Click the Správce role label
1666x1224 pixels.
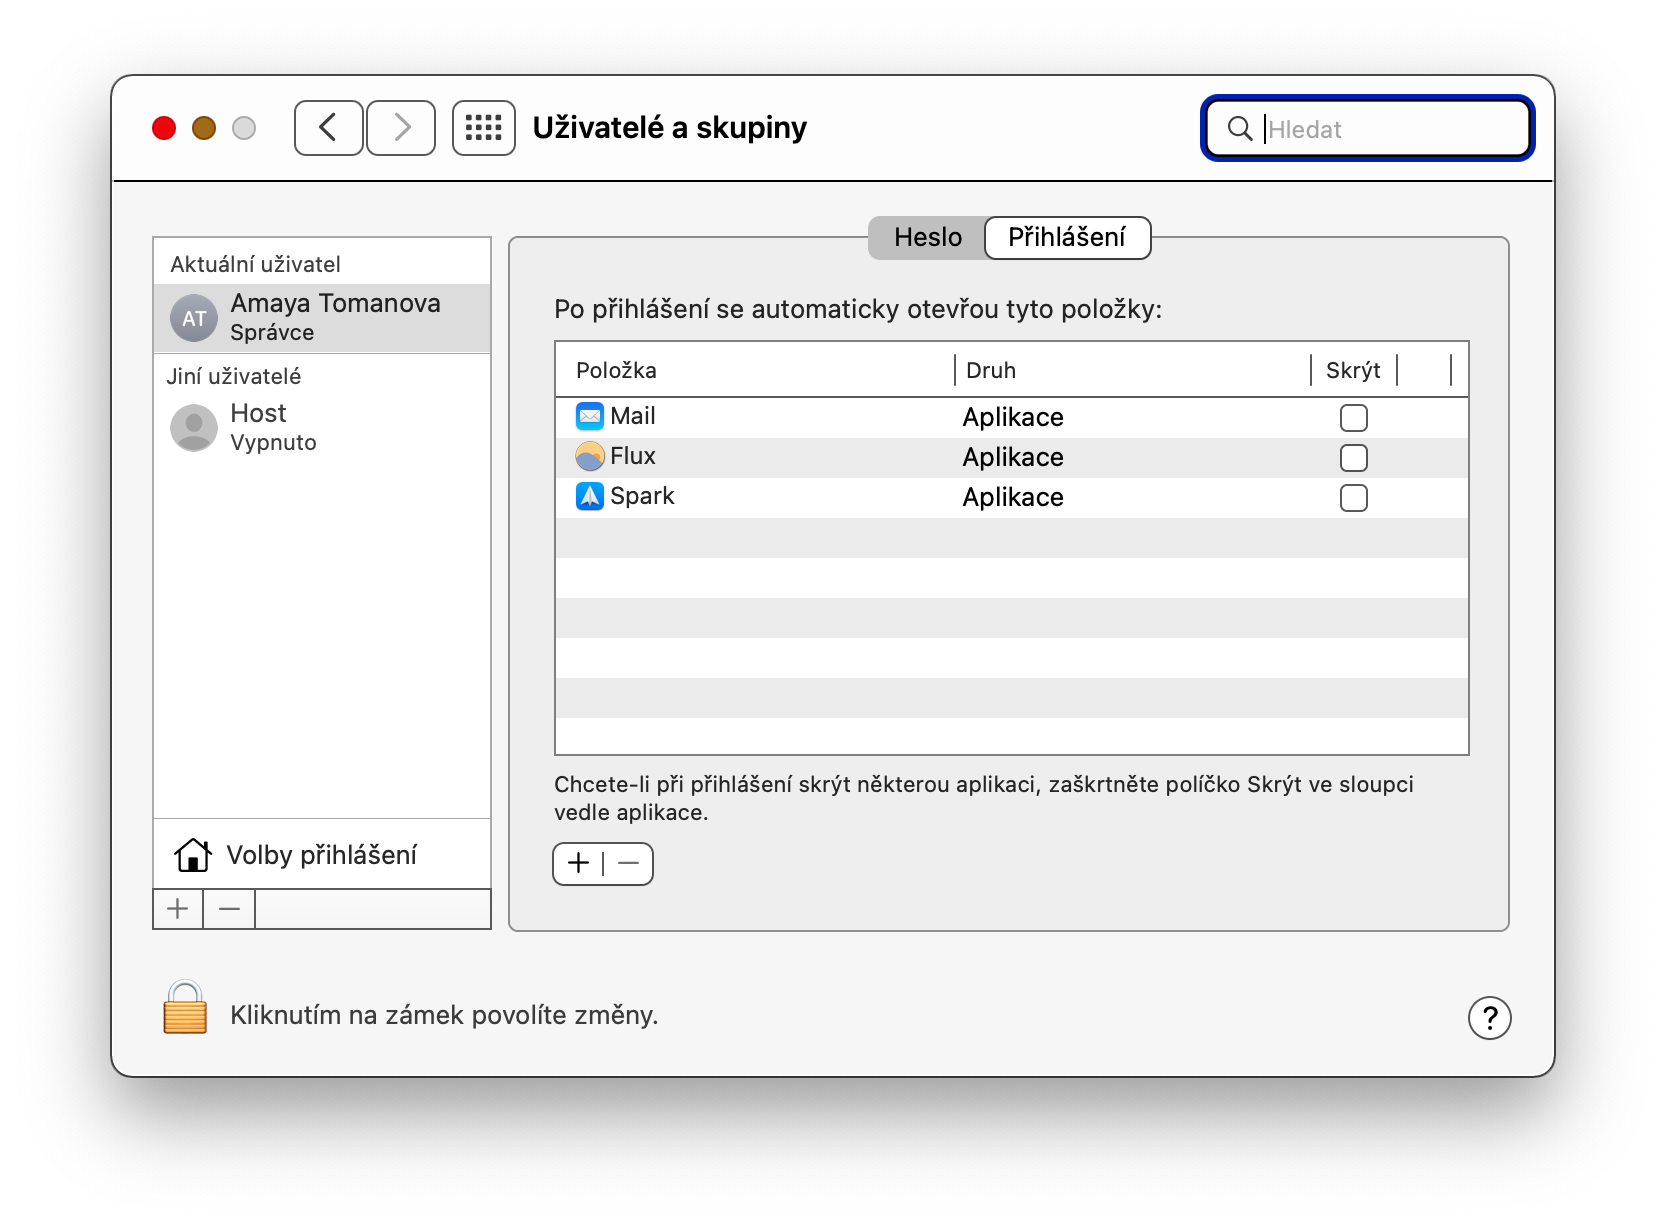point(272,332)
